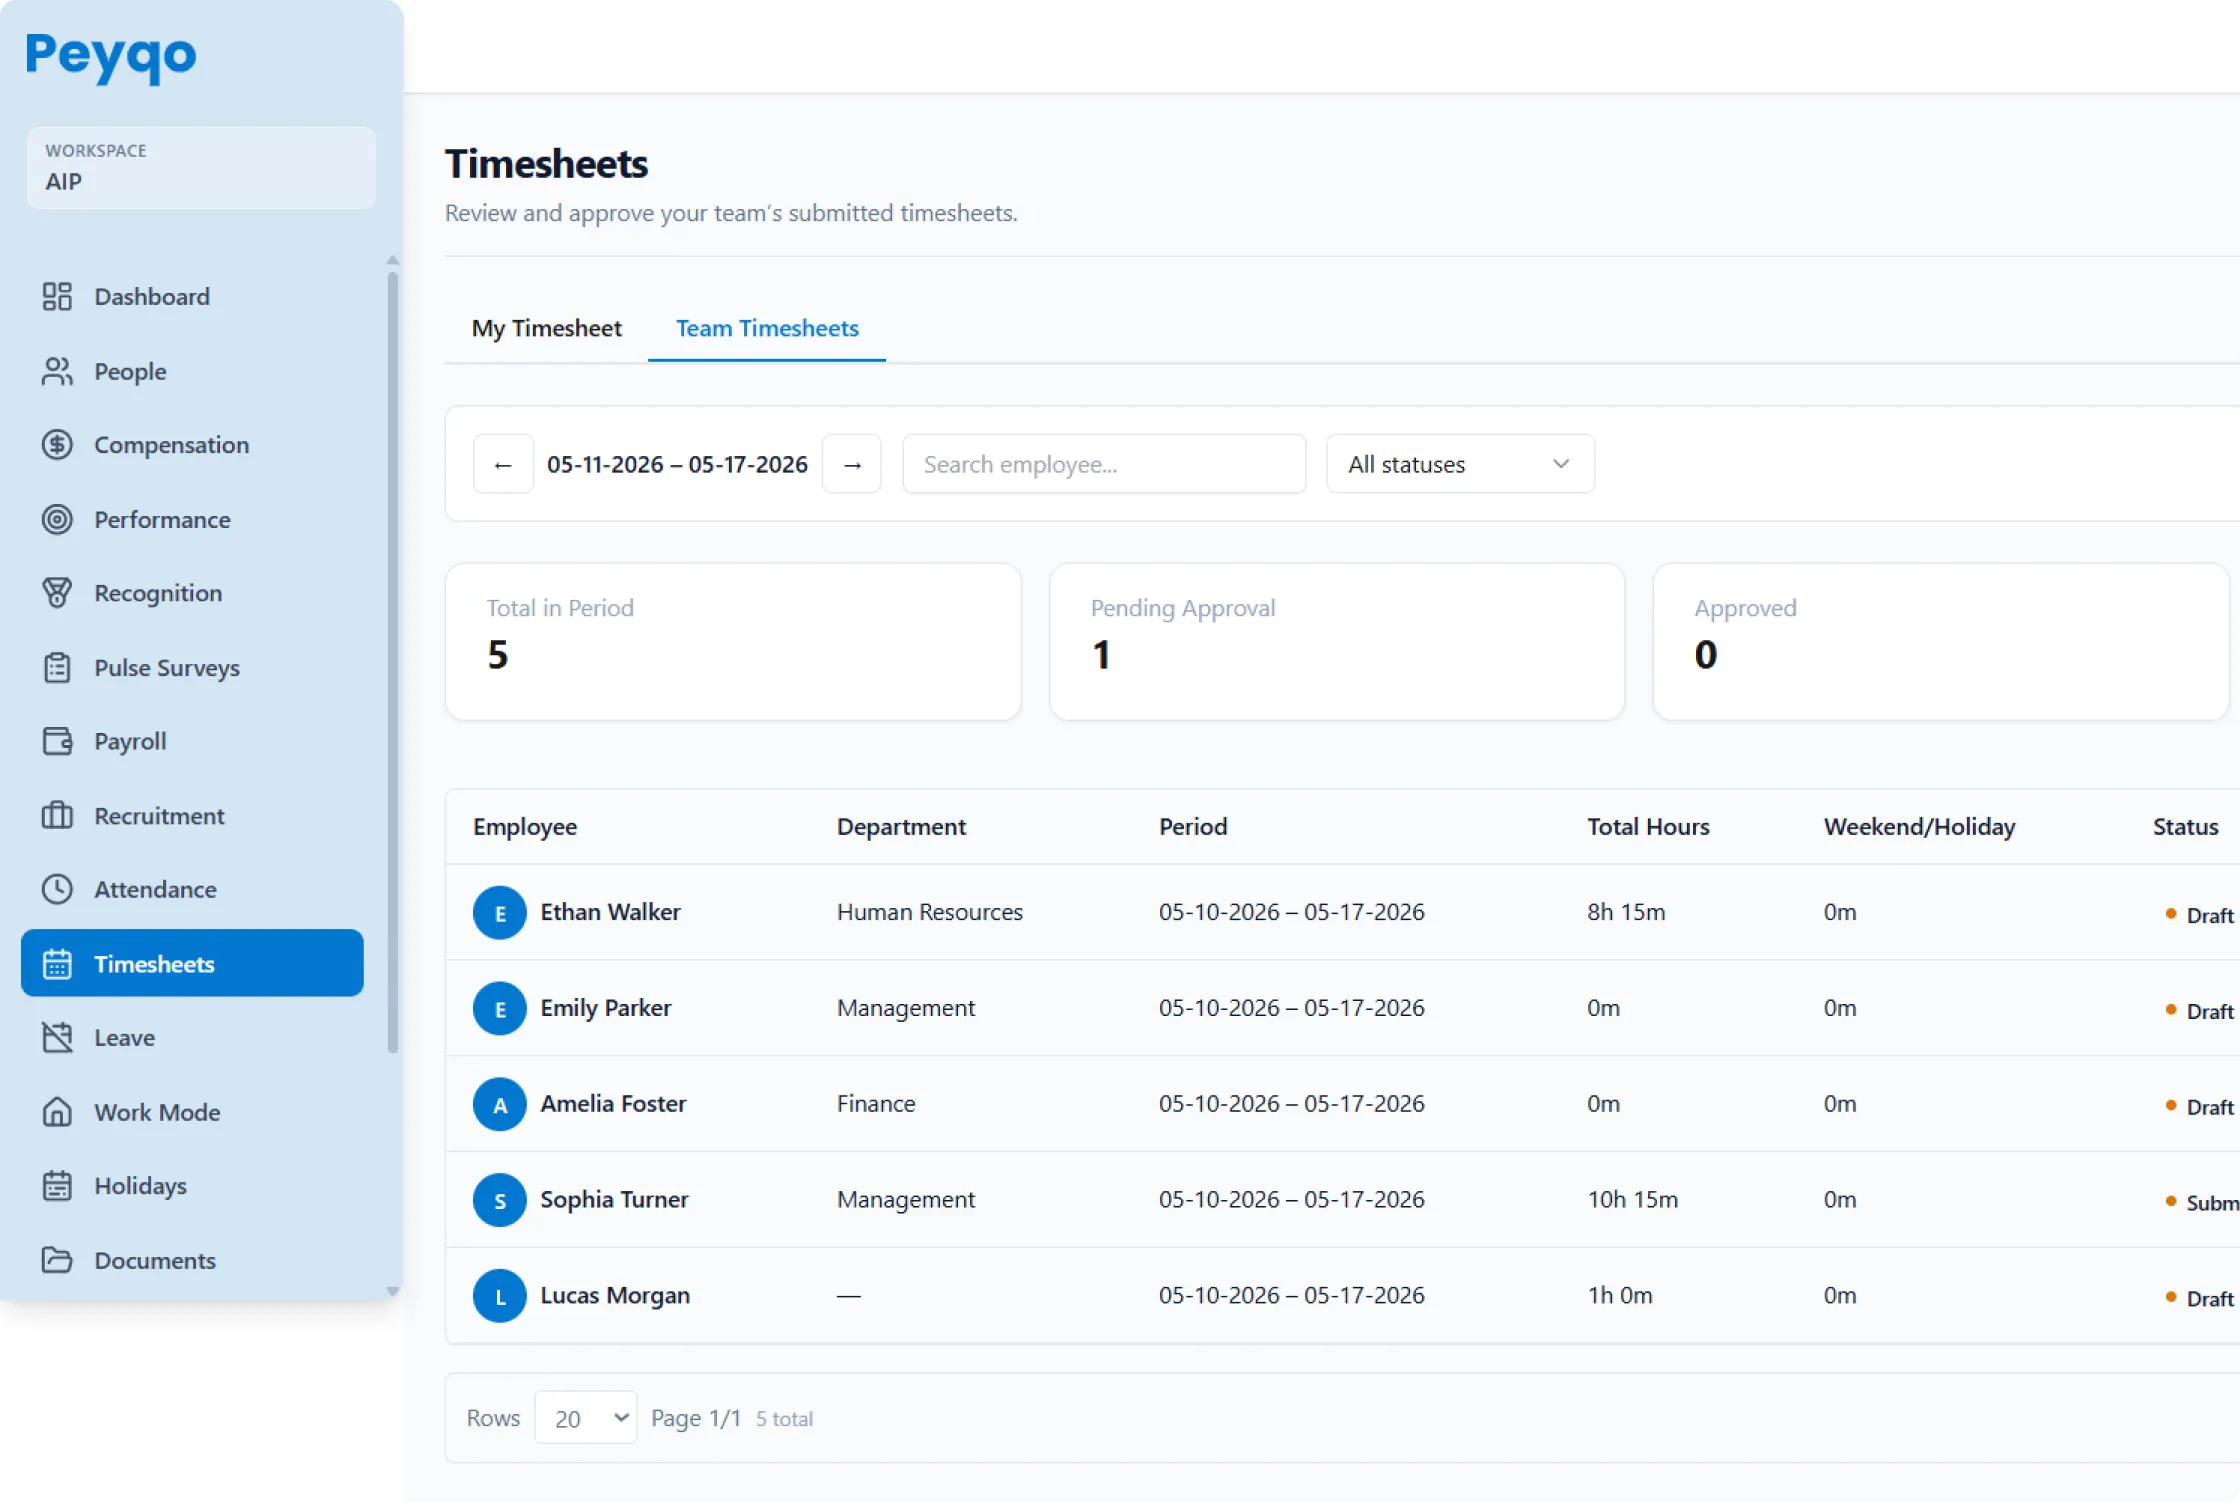
Task: Open Amelia Foster's name
Action: 613,1104
